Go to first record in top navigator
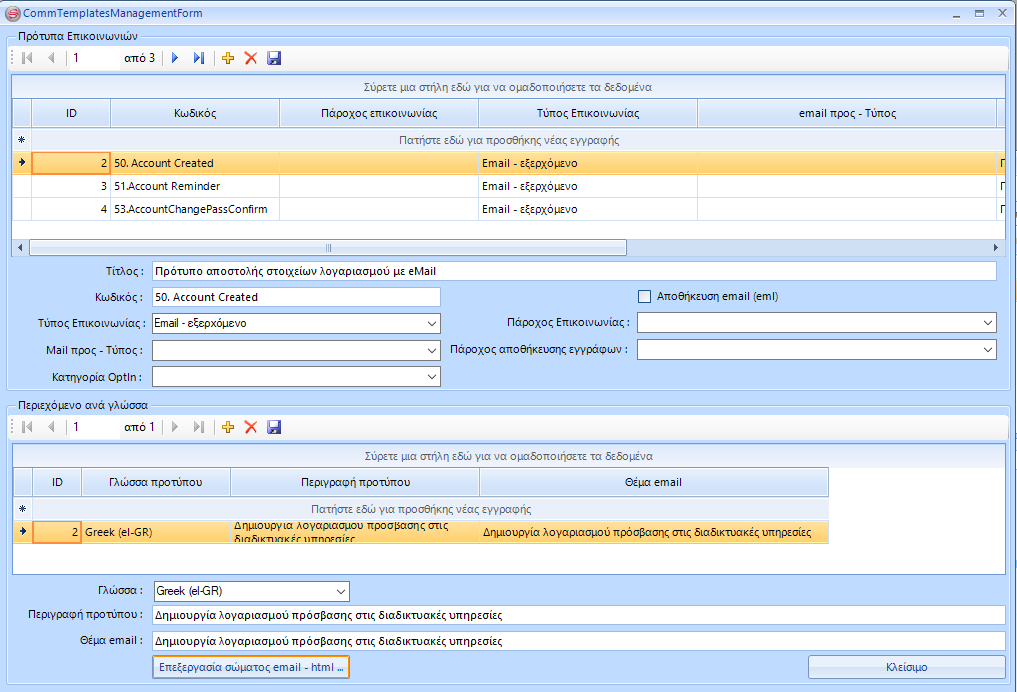Image resolution: width=1017 pixels, height=692 pixels. point(27,58)
